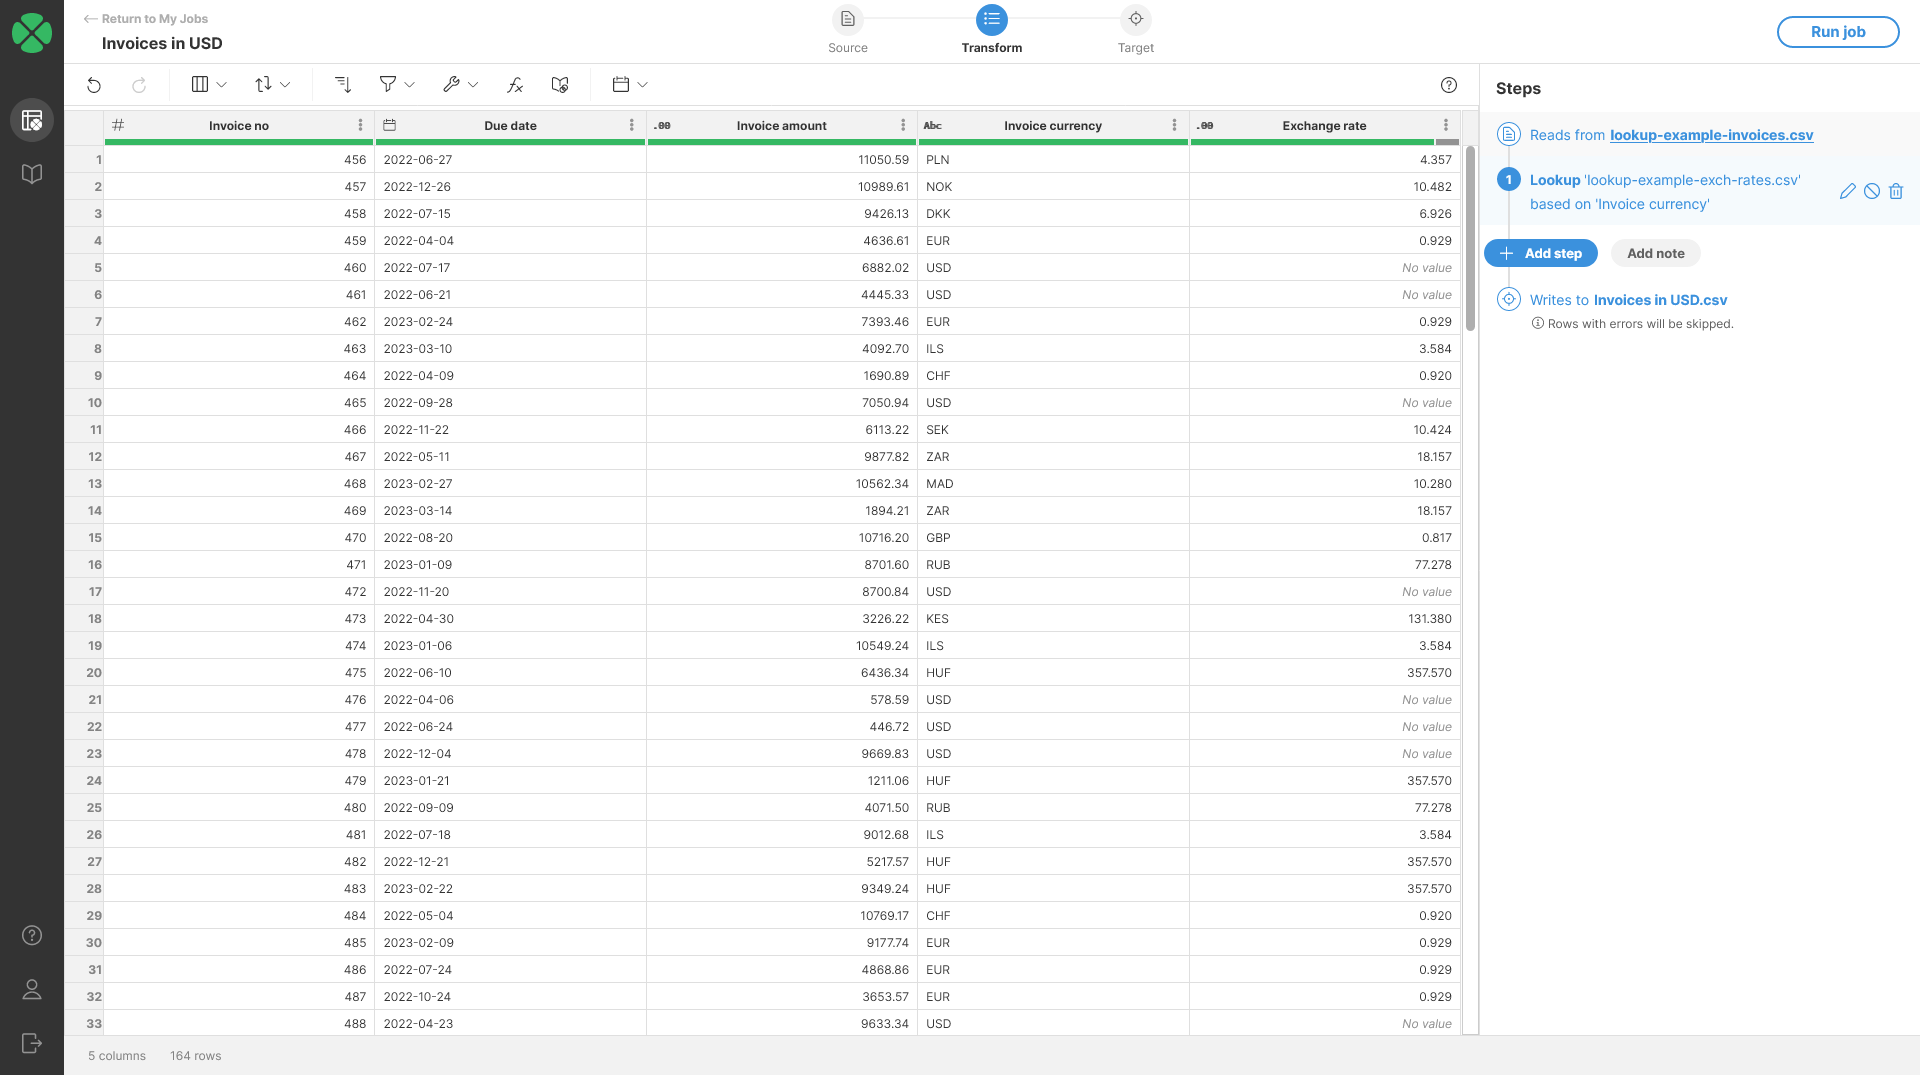Undo the last change
1920x1075 pixels.
(94, 85)
